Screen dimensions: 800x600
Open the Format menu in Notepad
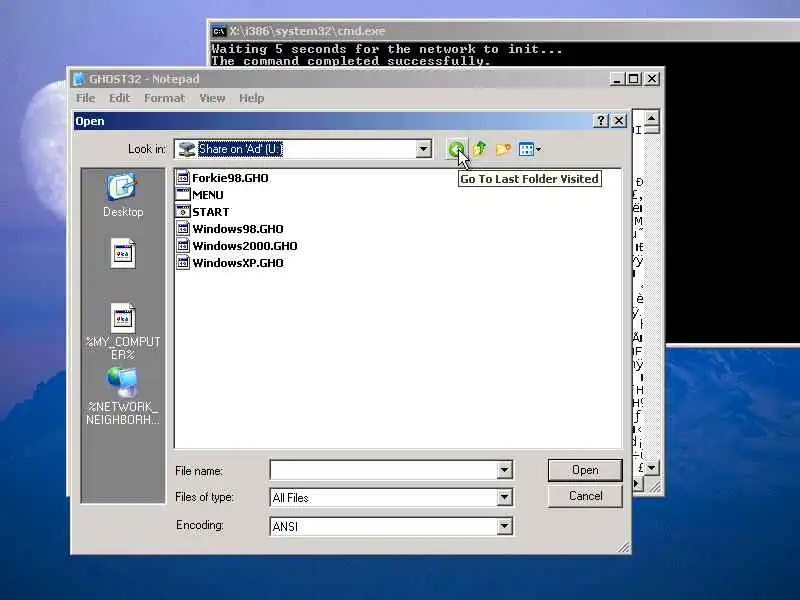point(164,98)
